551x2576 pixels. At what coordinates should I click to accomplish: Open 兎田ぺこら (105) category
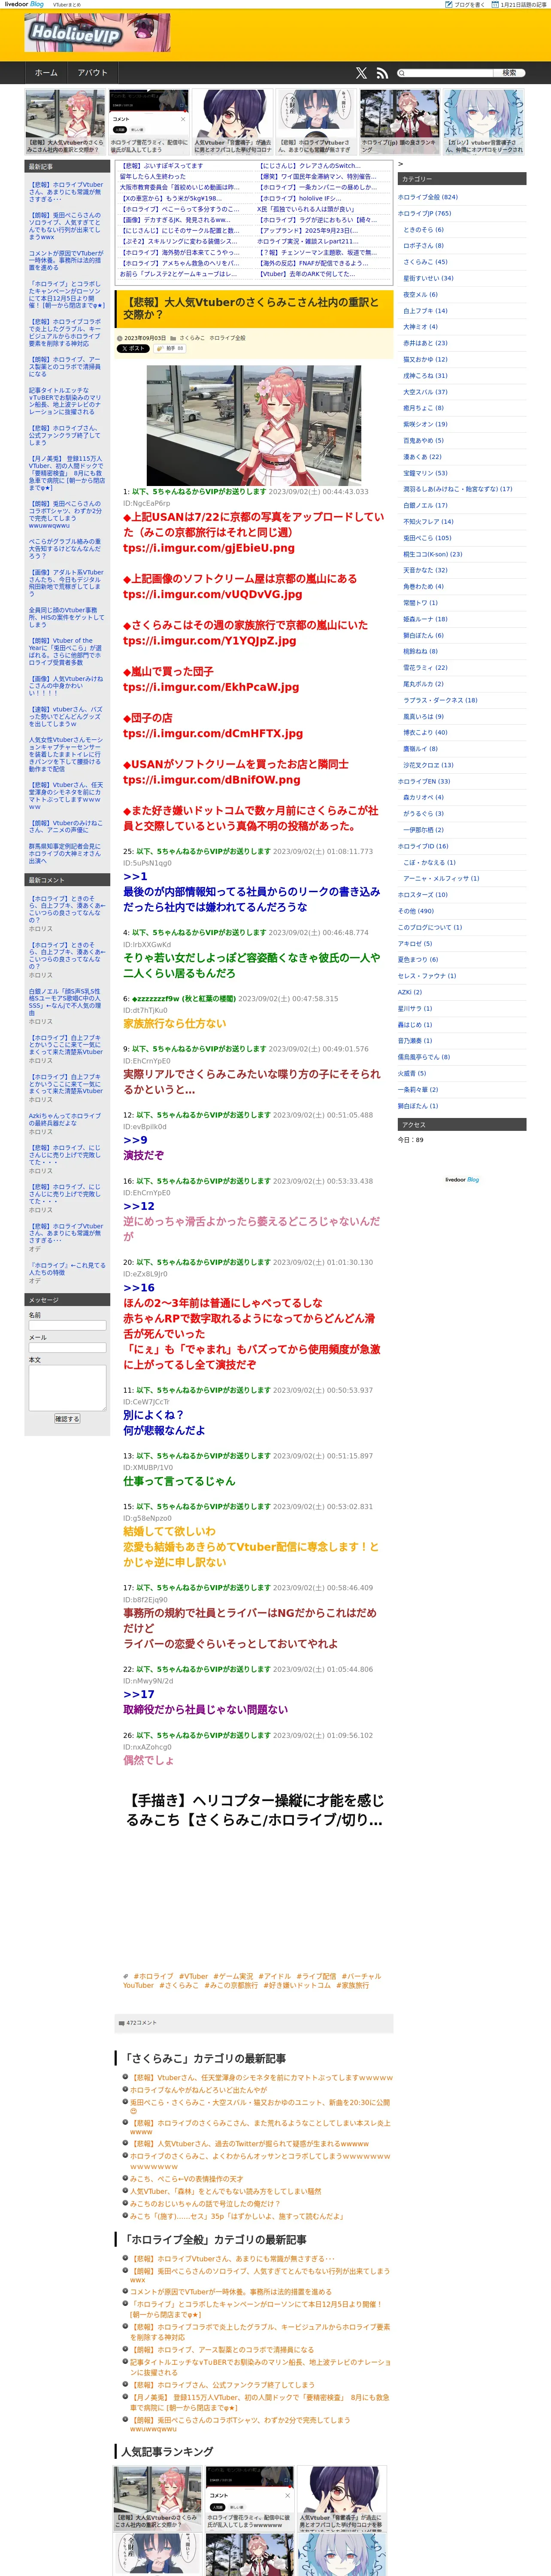click(x=427, y=538)
